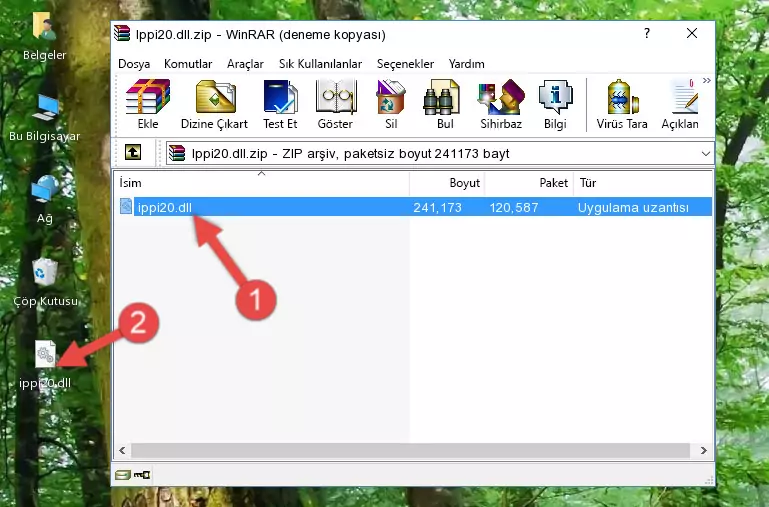Screen dimensions: 769x507
Task: Open the Komutlar menu
Action: pyautogui.click(x=188, y=64)
